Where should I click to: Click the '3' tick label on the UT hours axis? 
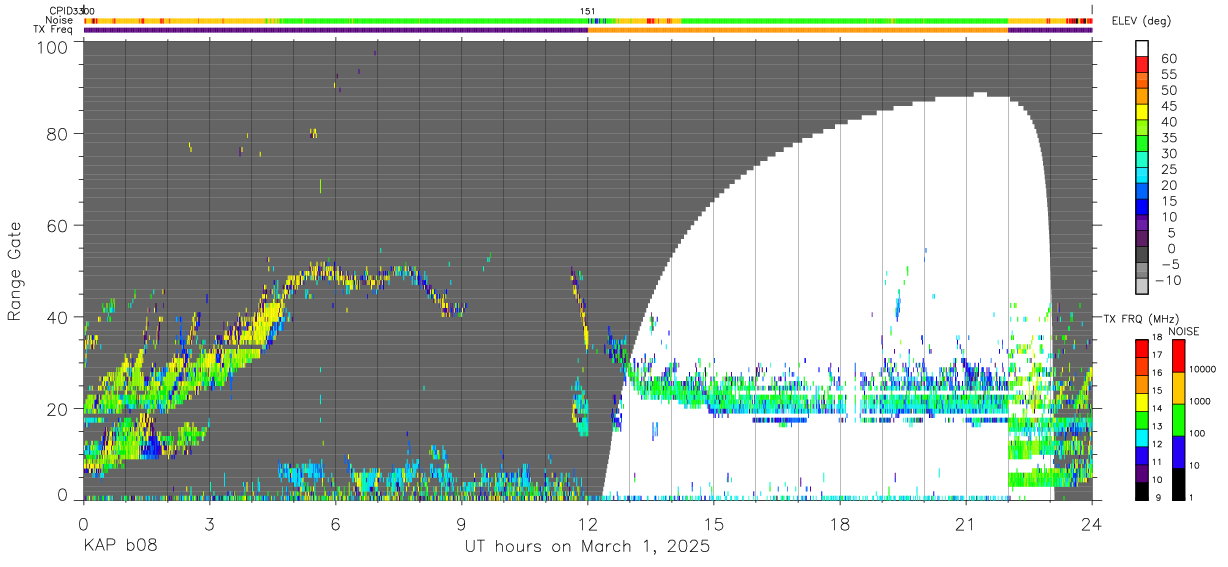(x=209, y=524)
